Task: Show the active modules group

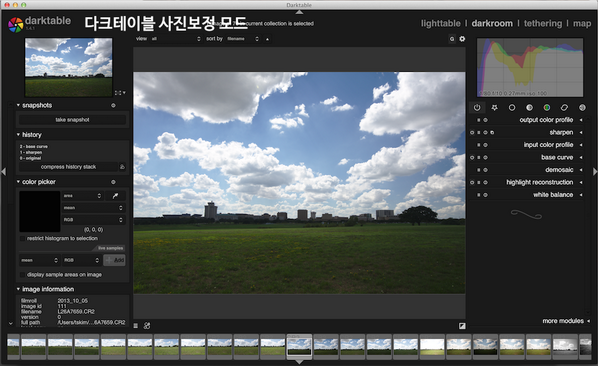Action: pyautogui.click(x=477, y=108)
